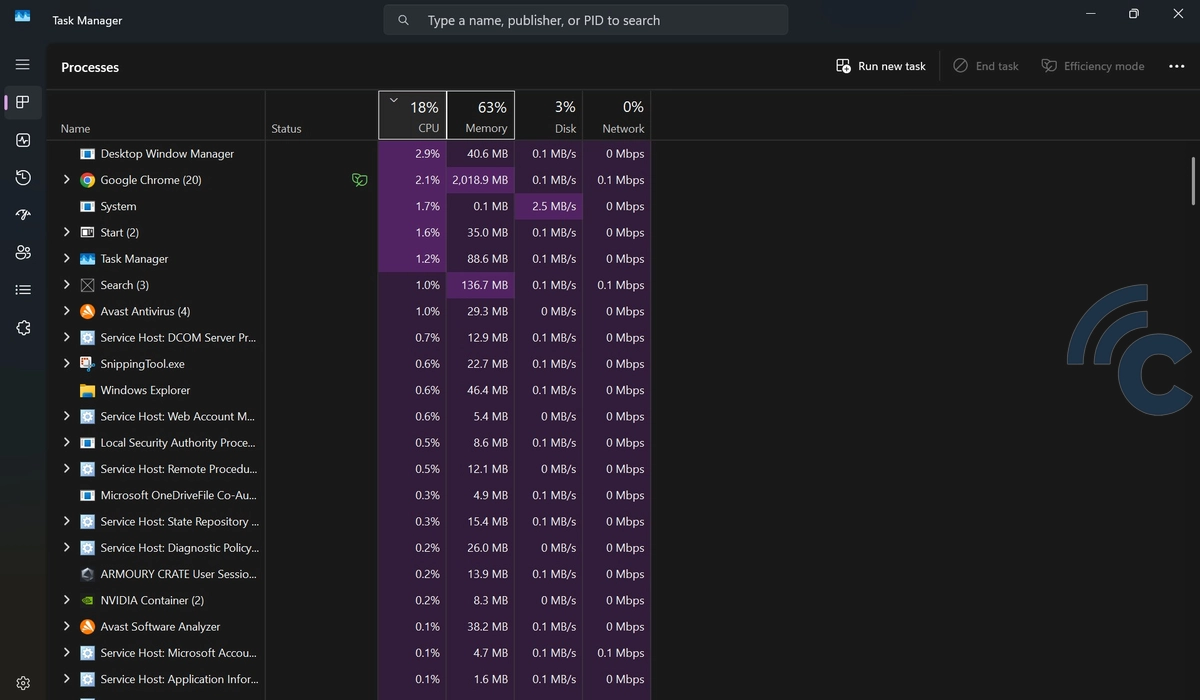Sort processes by the Network column

(x=617, y=116)
